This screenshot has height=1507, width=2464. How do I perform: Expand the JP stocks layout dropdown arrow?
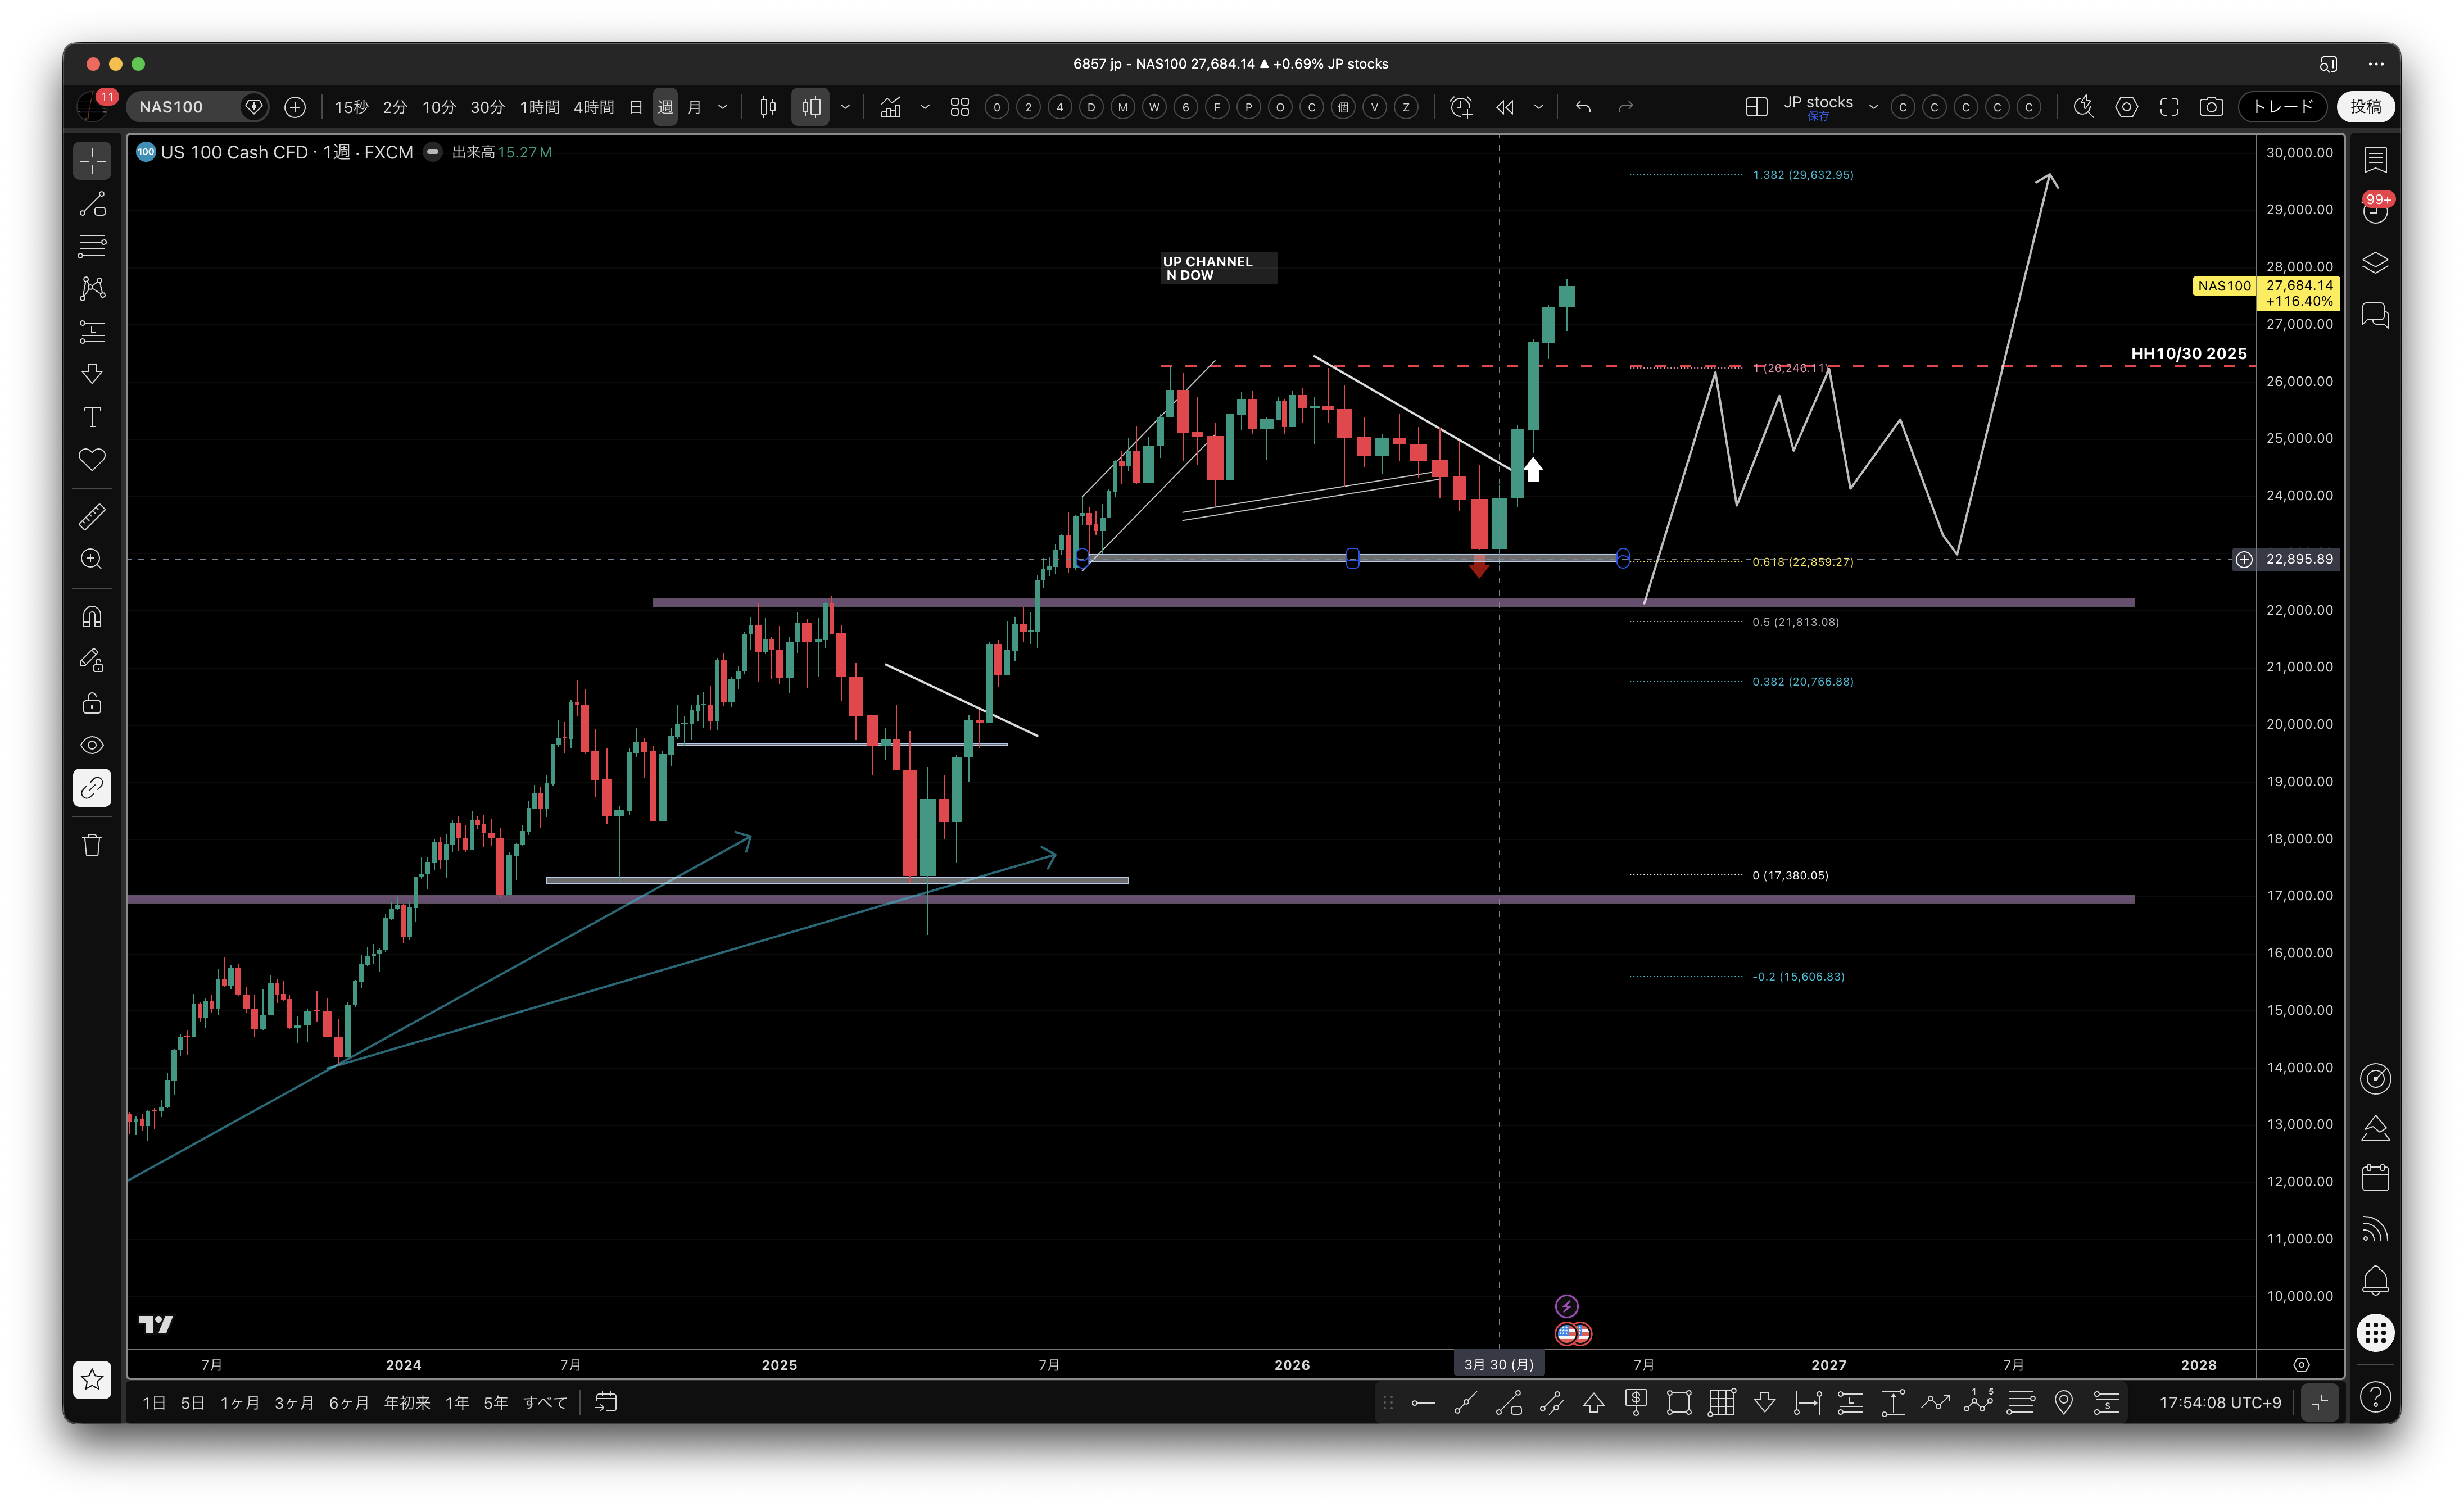(1873, 107)
